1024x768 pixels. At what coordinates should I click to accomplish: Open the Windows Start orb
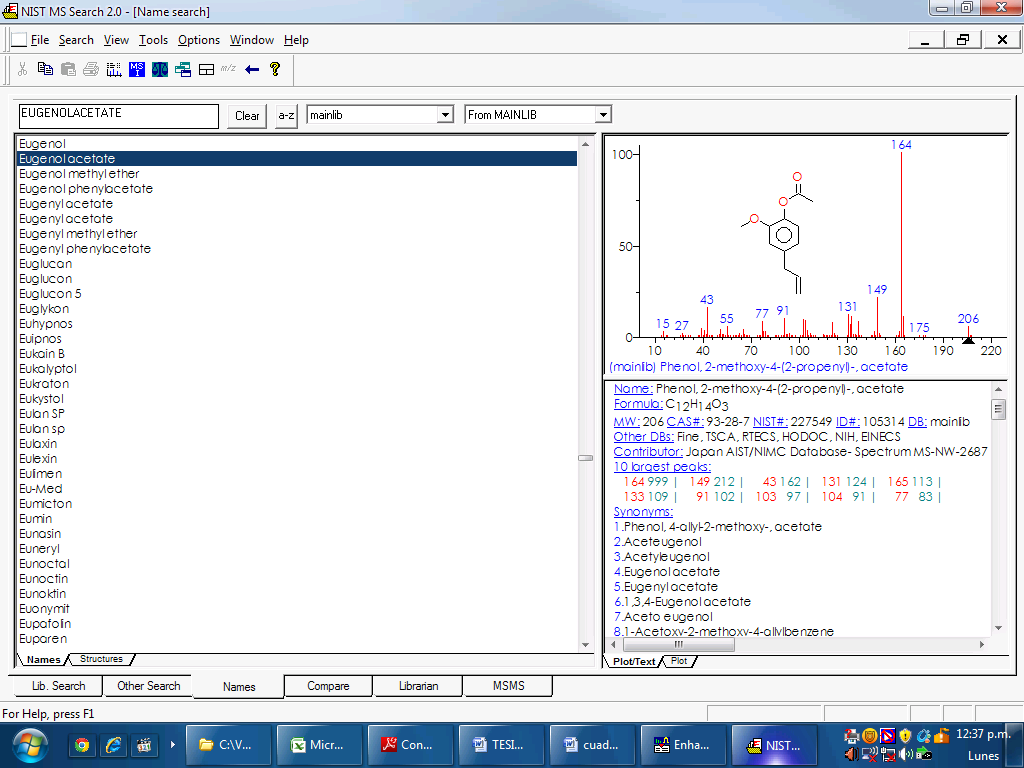pos(30,745)
